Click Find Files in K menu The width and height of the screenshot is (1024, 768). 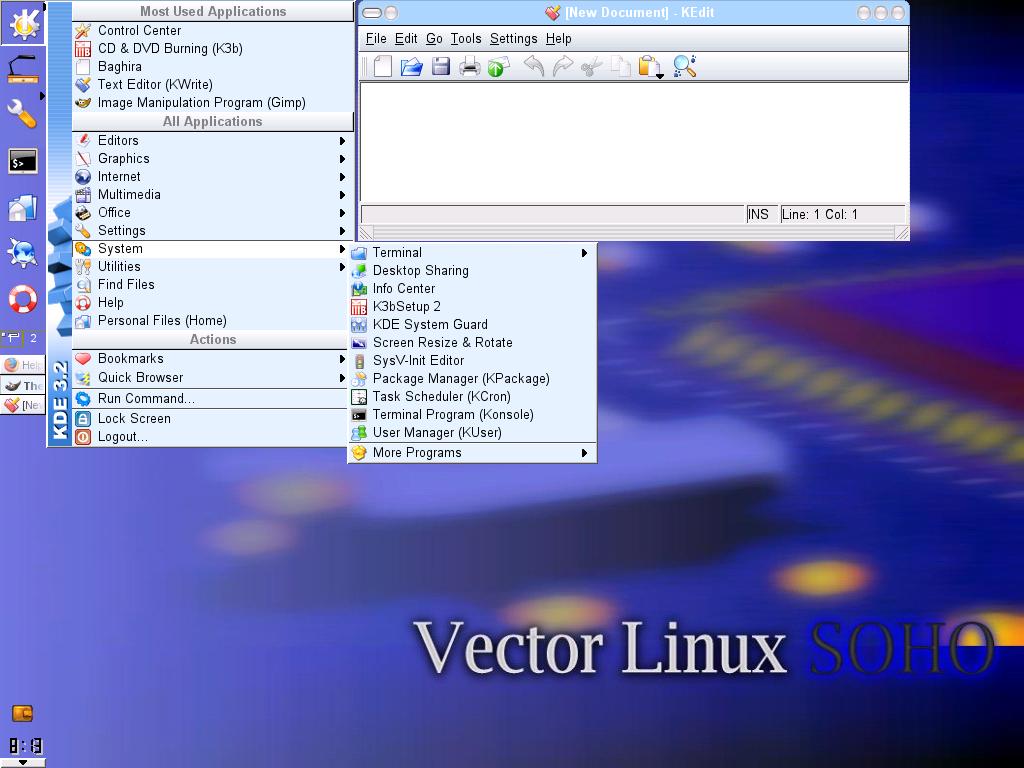210,285
